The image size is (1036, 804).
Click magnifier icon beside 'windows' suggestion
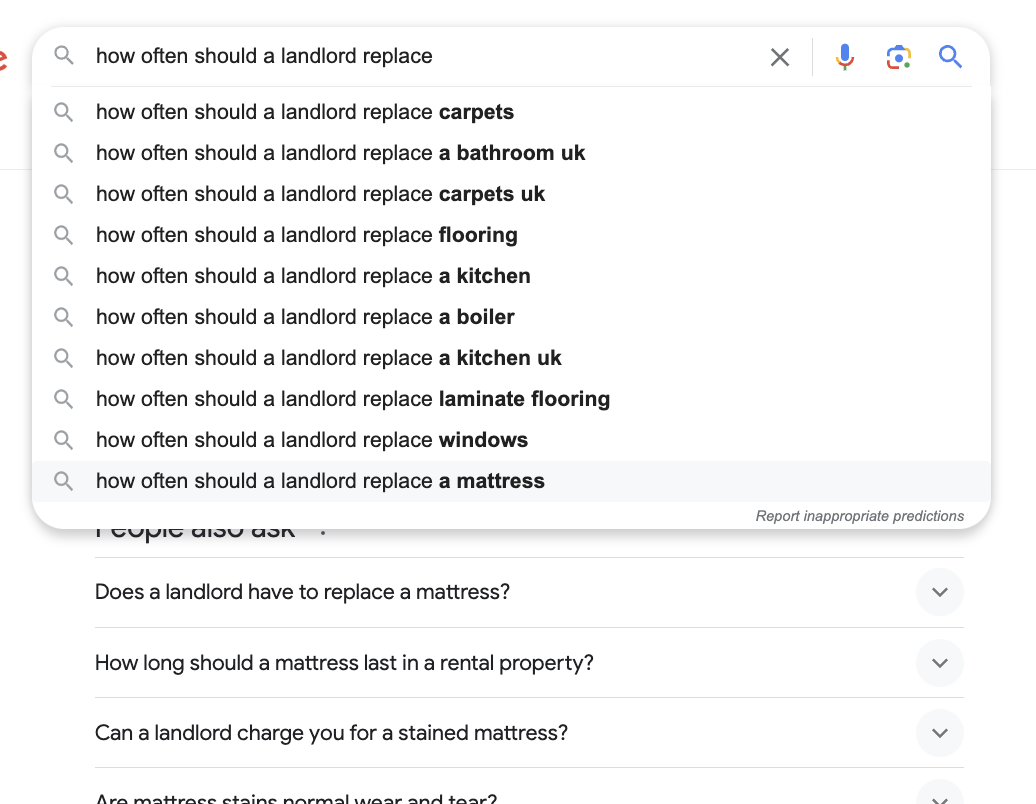coord(64,440)
